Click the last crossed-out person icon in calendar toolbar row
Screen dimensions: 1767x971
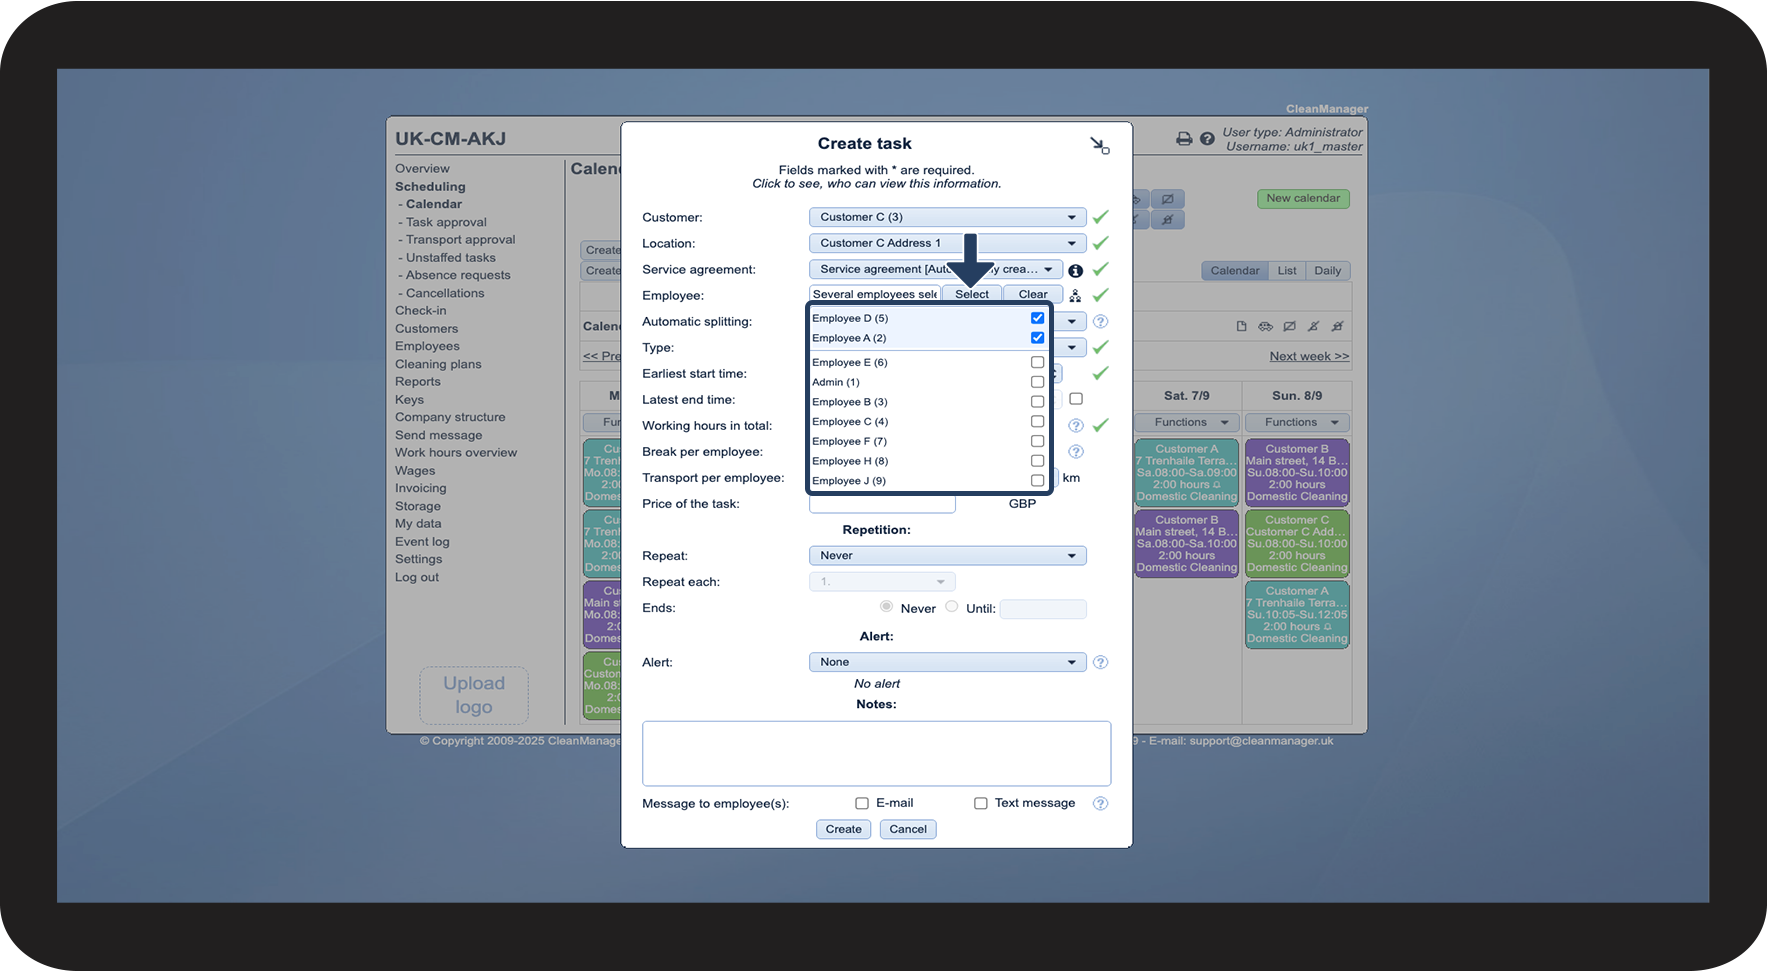coord(1337,326)
